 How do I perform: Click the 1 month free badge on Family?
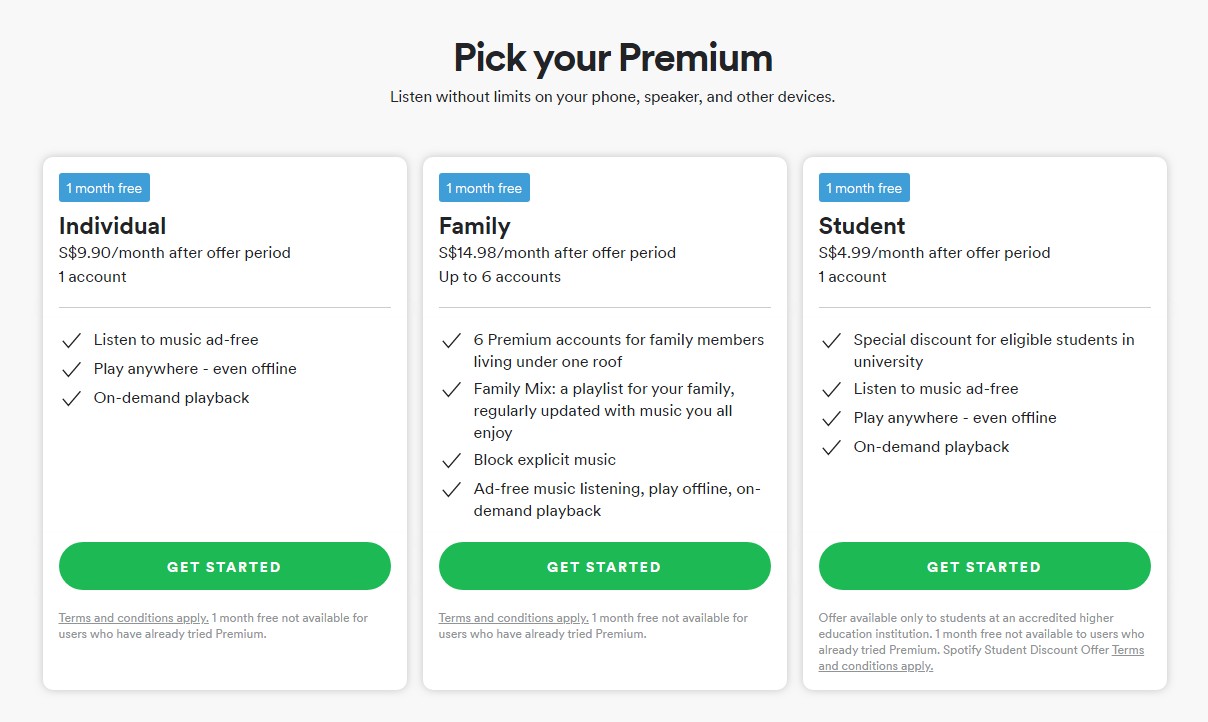point(484,188)
